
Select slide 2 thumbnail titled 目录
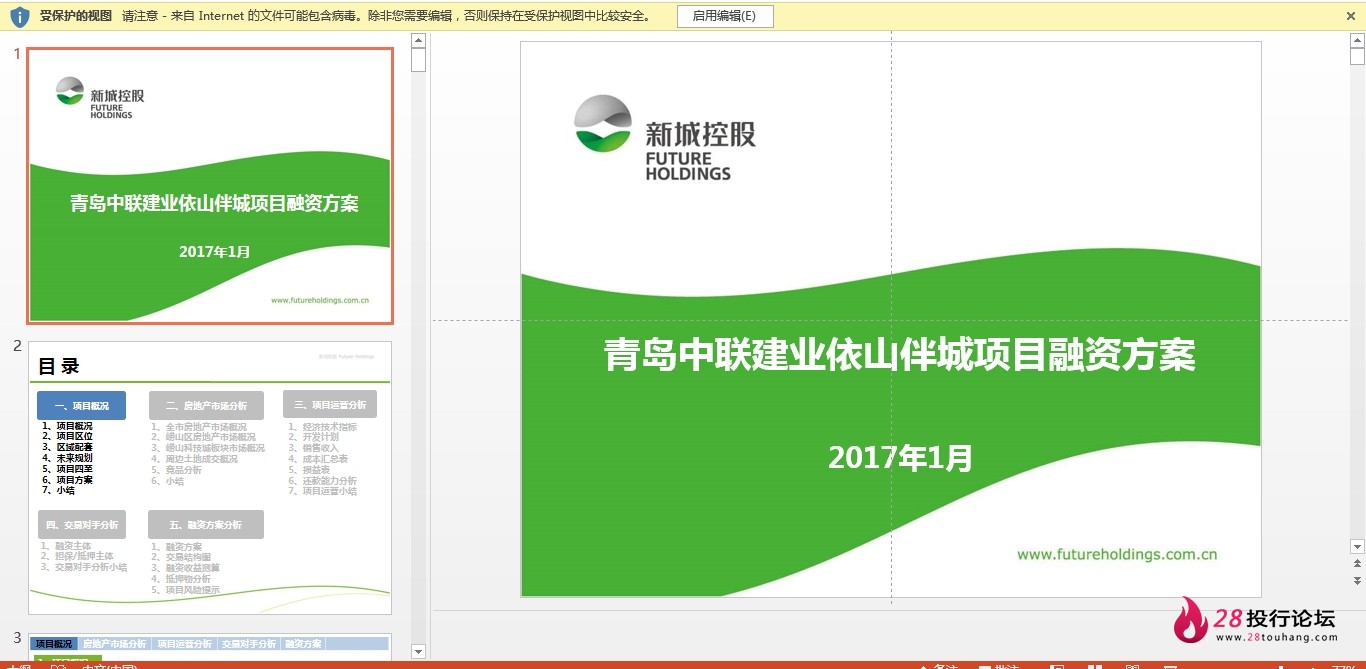pyautogui.click(x=210, y=478)
